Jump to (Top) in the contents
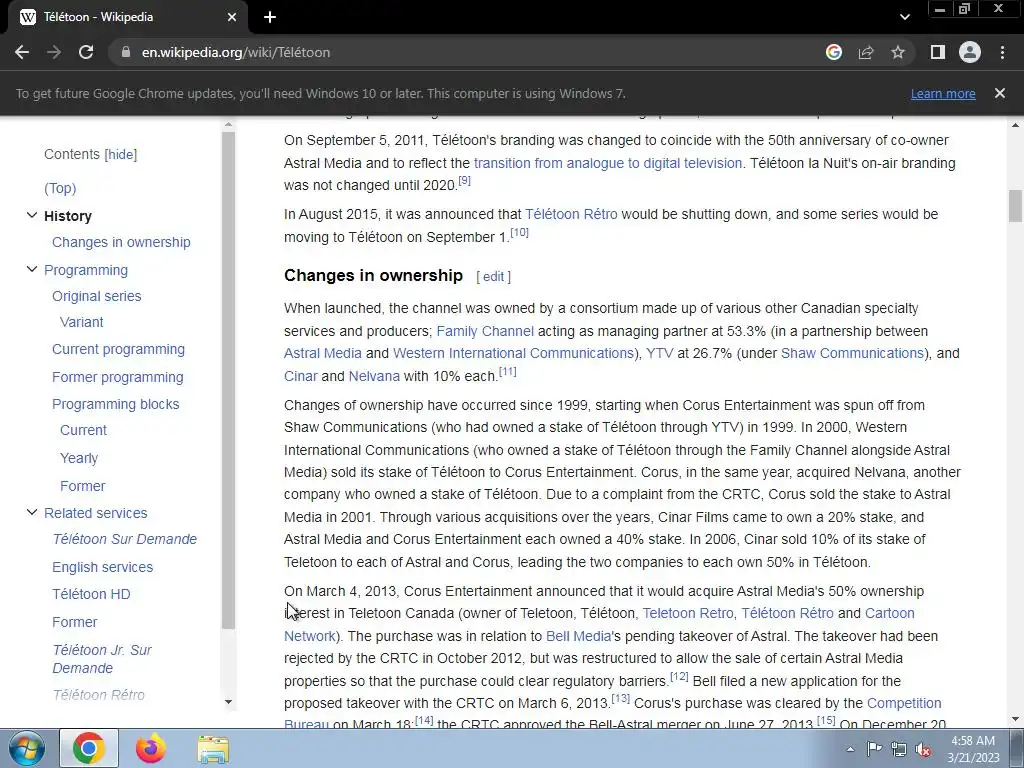 point(60,188)
